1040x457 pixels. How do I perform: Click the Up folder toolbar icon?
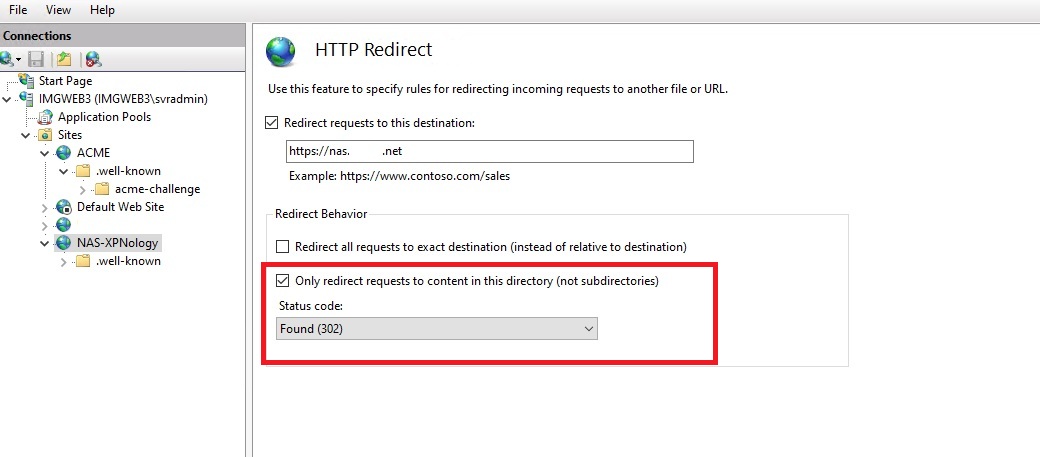pos(64,59)
